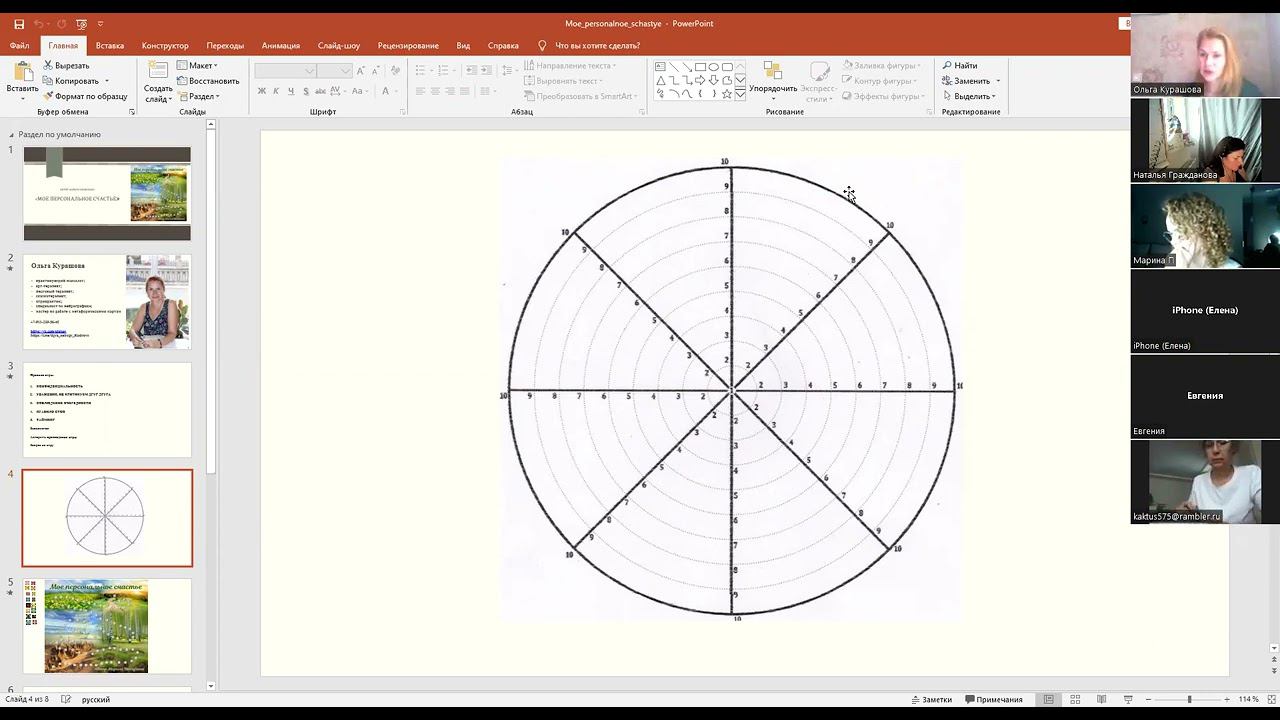This screenshot has height=720, width=1280.
Task: Switch to the Конструктор ribbon tab
Action: click(165, 45)
